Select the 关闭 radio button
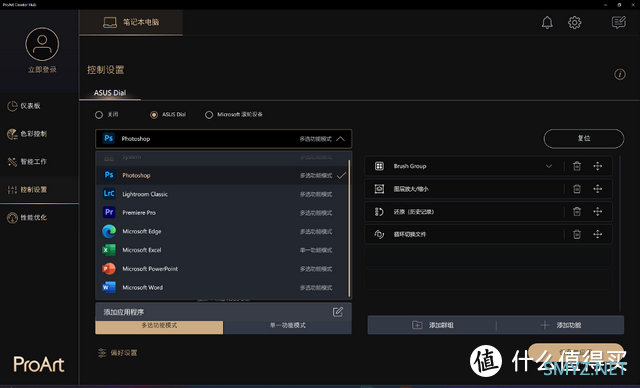 point(99,115)
